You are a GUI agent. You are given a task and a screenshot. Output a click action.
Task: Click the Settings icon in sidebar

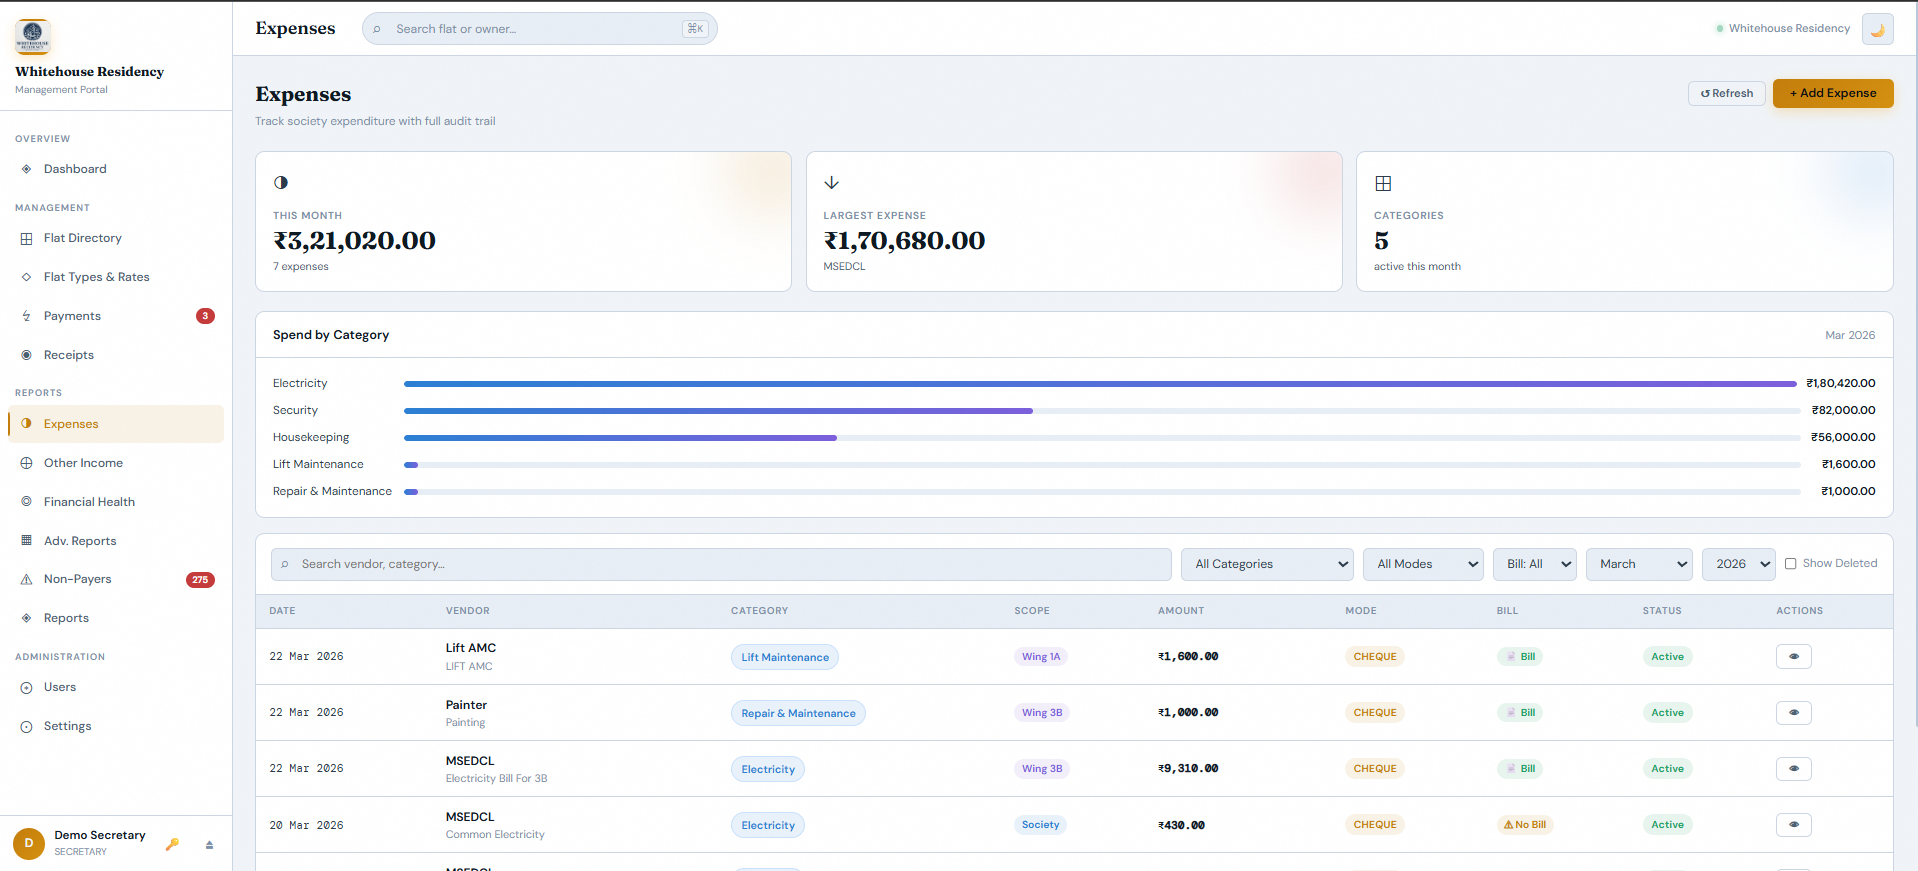(x=26, y=726)
